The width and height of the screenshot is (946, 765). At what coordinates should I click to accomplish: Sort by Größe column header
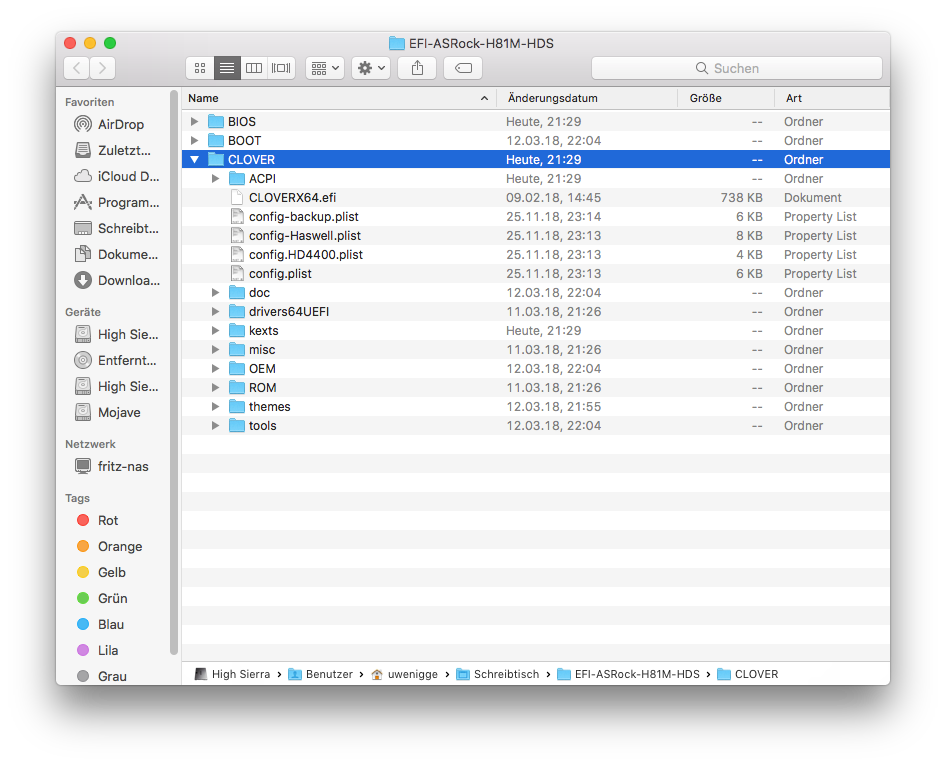click(x=726, y=98)
